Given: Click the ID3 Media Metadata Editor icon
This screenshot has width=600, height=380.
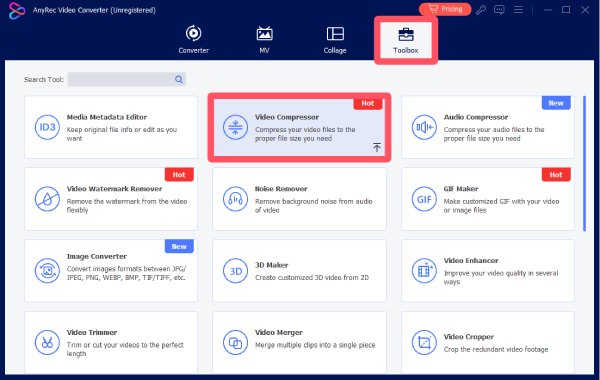Looking at the screenshot, I should click(x=47, y=127).
